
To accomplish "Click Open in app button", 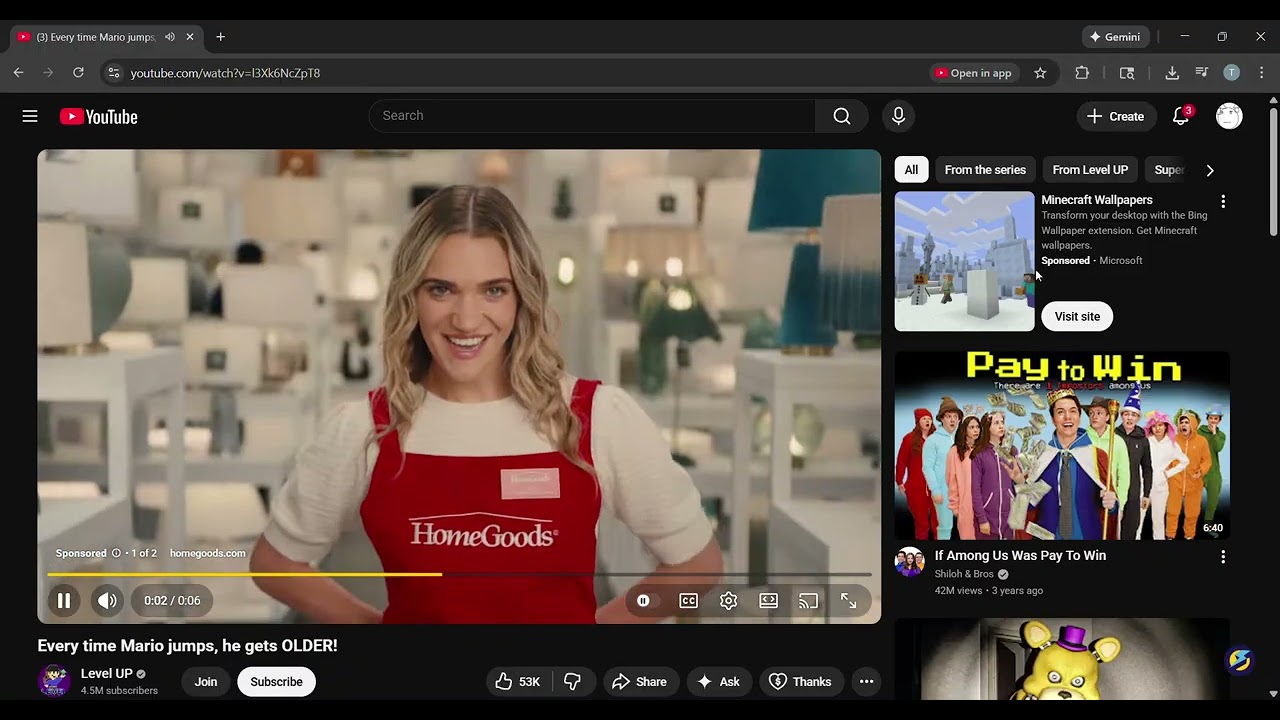I will 974,73.
